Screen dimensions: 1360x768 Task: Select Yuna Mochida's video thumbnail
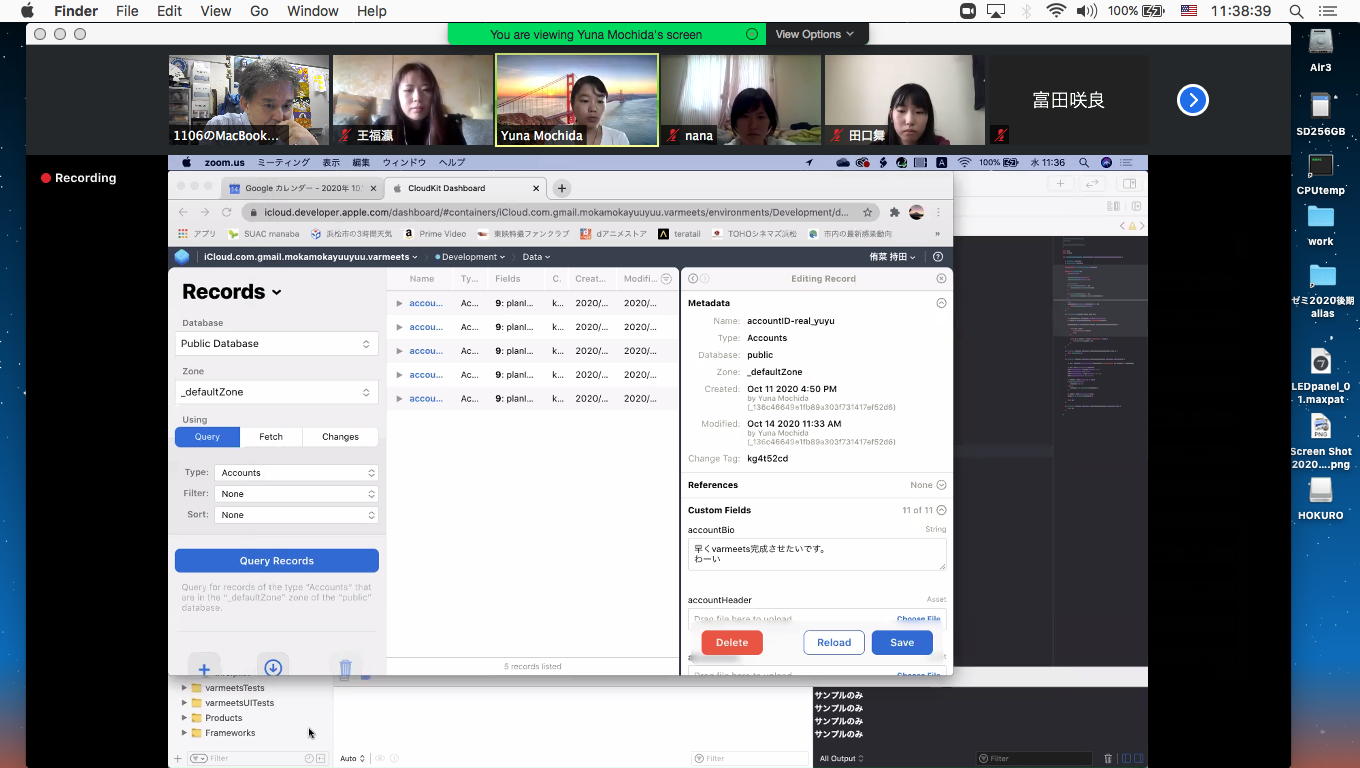(x=577, y=100)
